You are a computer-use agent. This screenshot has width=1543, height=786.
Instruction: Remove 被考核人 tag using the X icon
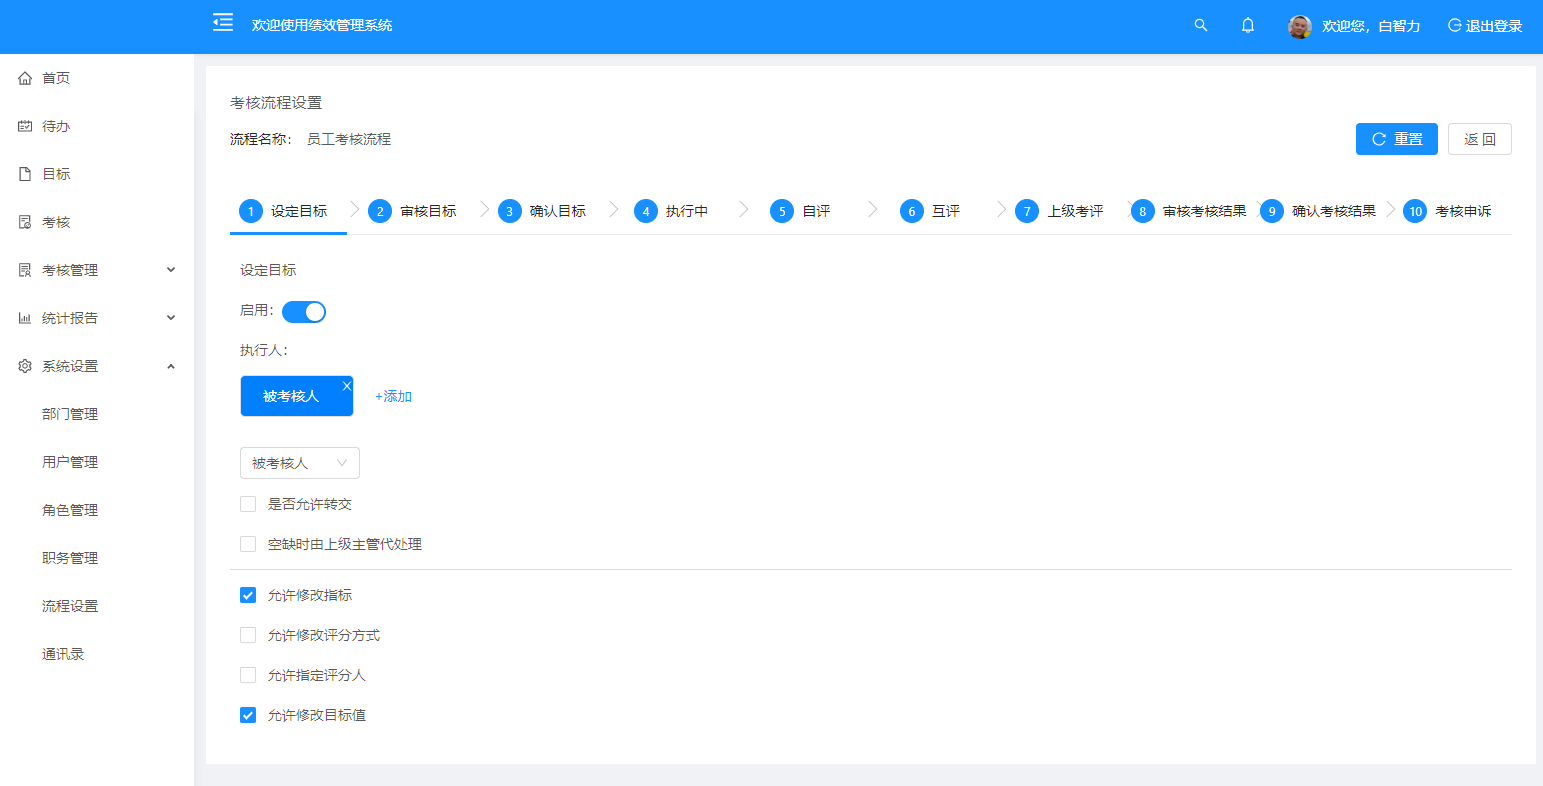(x=347, y=386)
